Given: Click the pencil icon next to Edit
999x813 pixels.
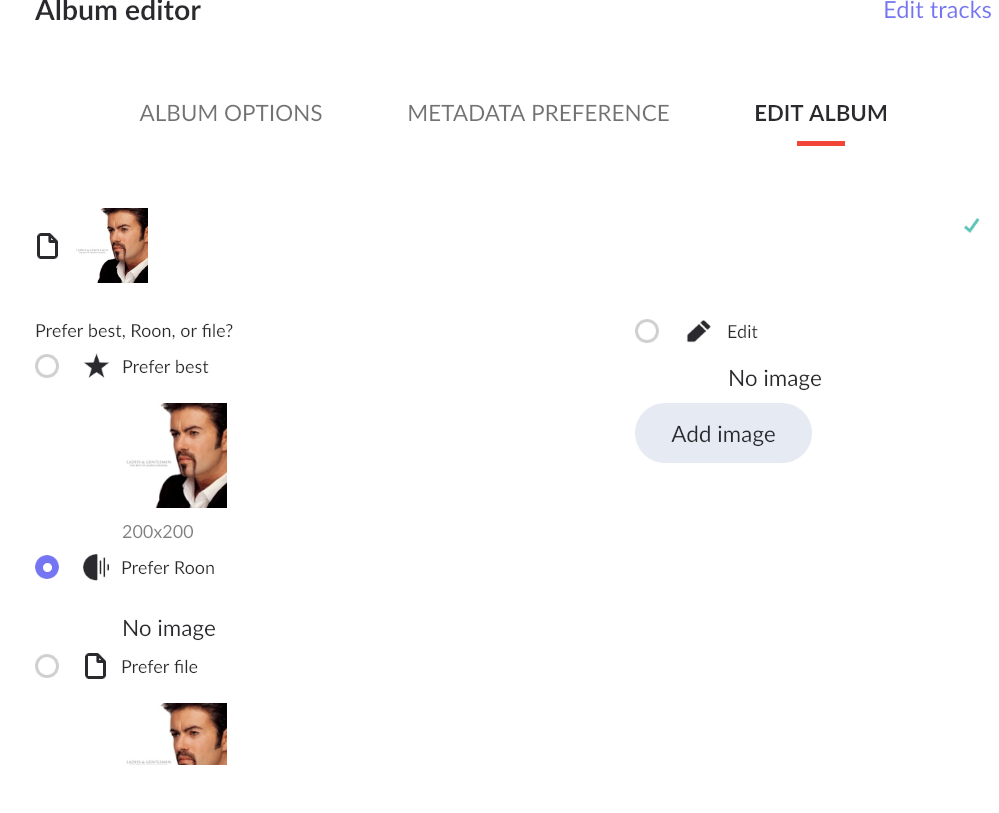Looking at the screenshot, I should (698, 332).
